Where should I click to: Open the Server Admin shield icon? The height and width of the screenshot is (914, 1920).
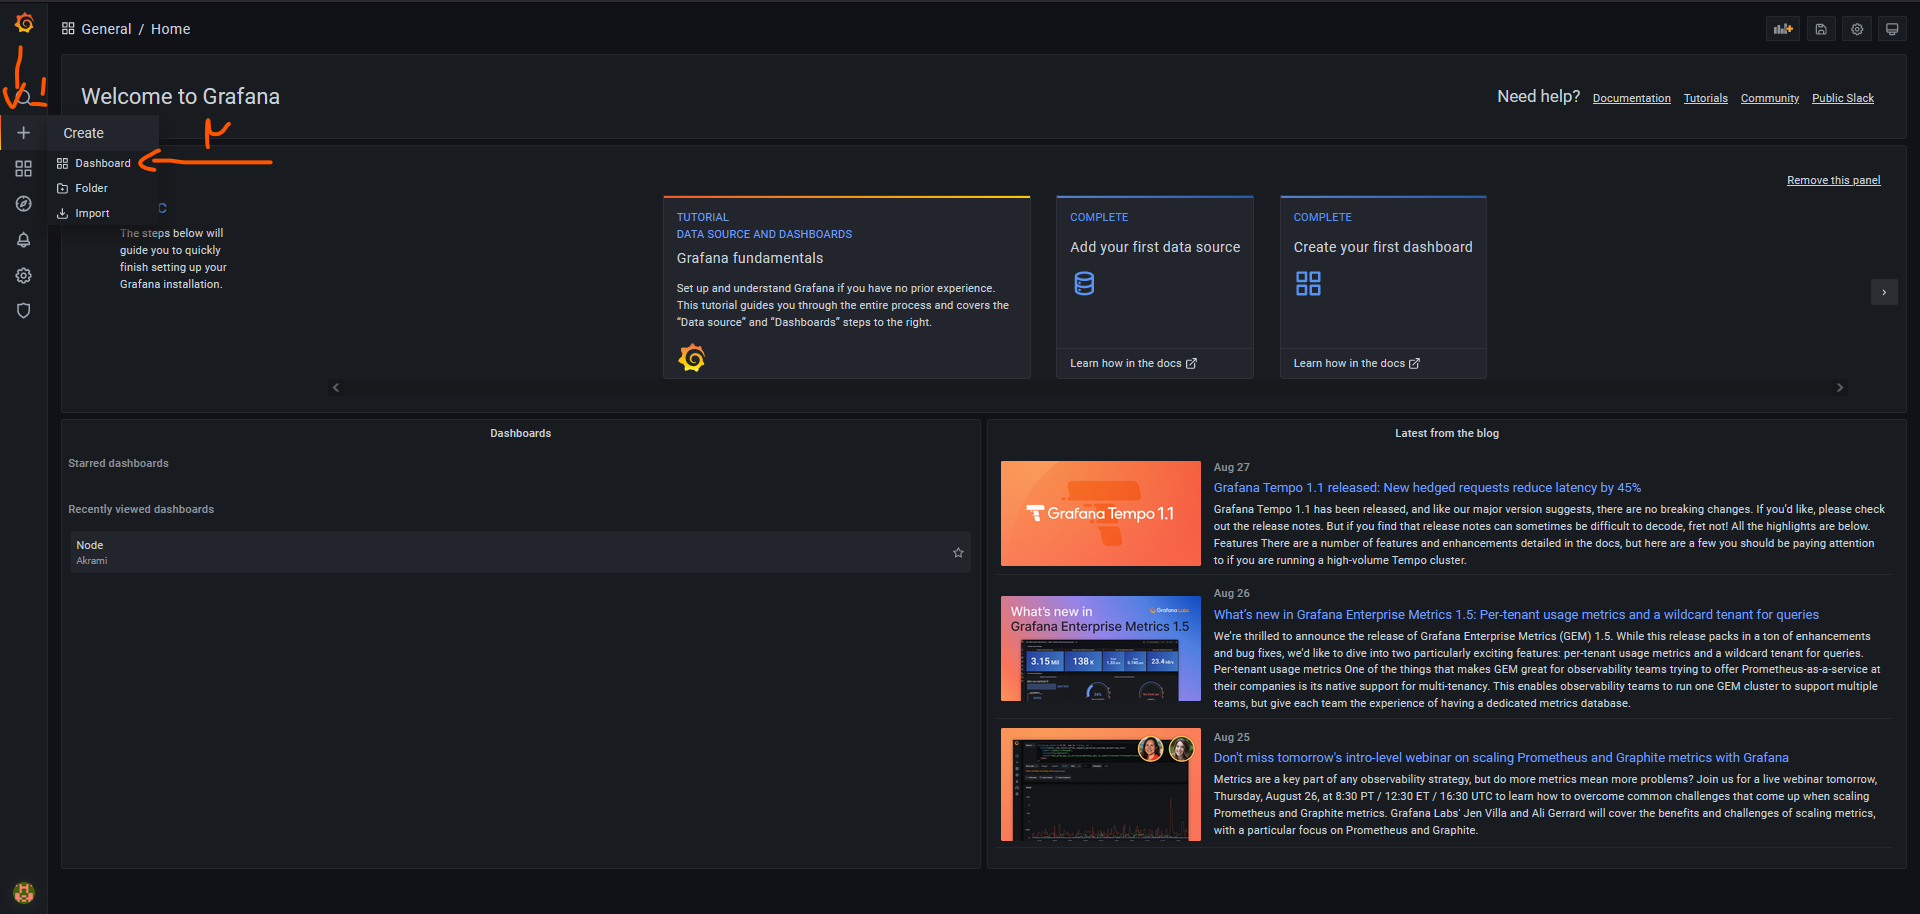(x=24, y=311)
